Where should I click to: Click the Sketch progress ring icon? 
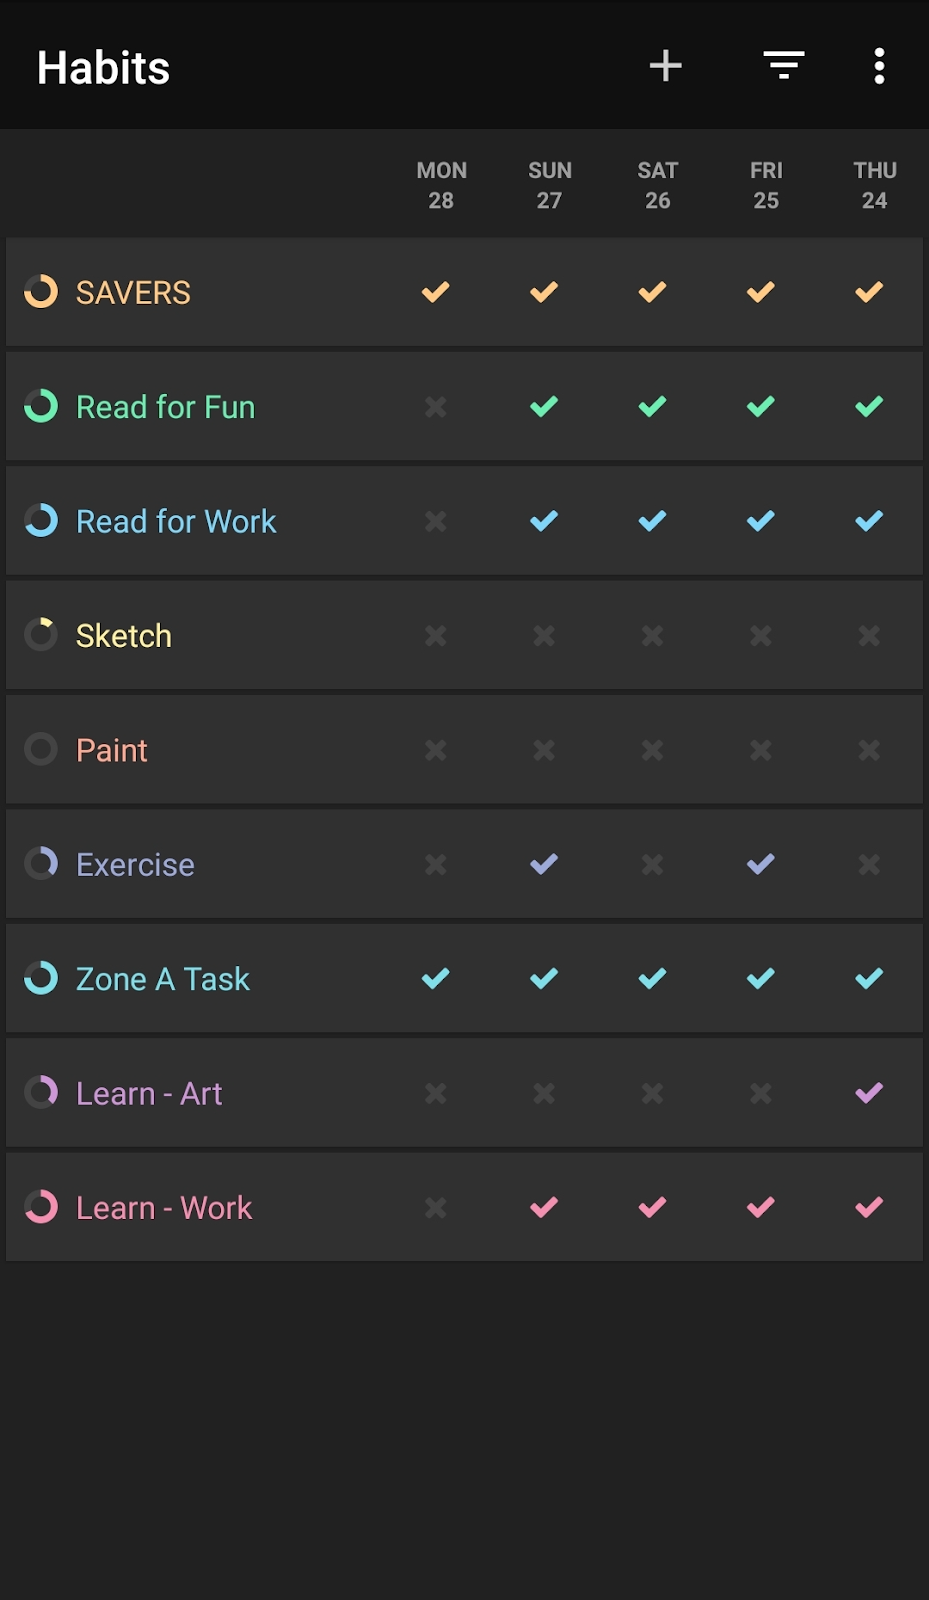[41, 635]
